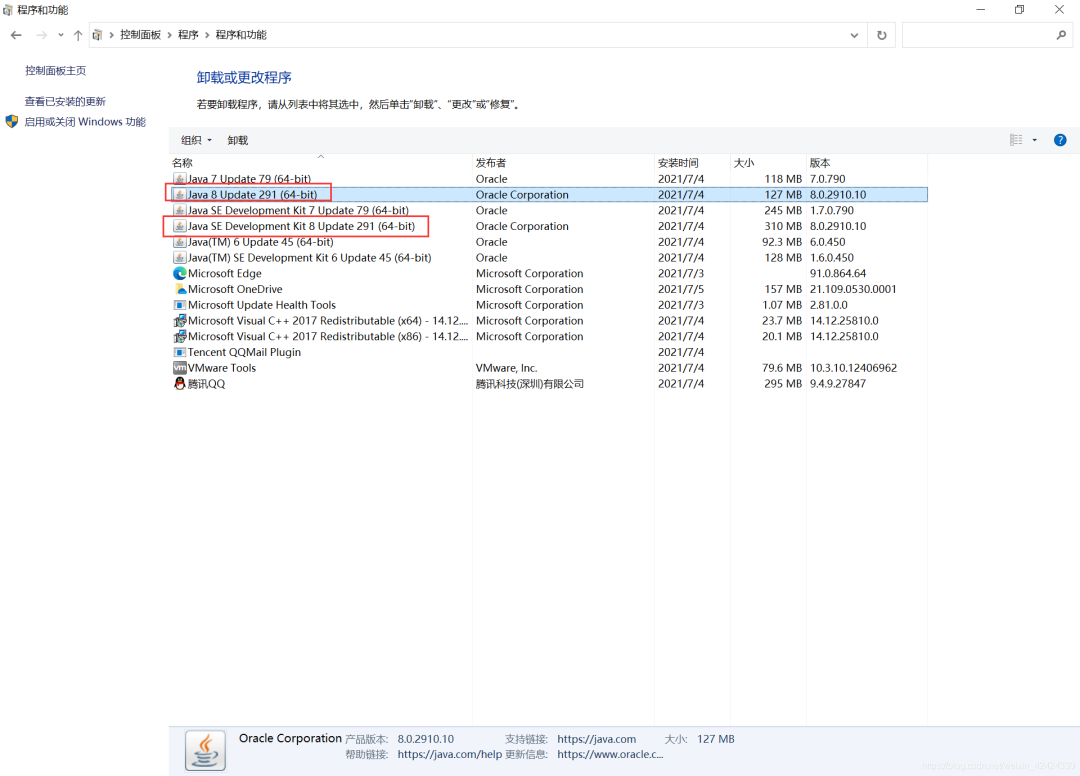Click 控制面板 in the breadcrumb
The image size is (1080, 776).
pos(141,35)
